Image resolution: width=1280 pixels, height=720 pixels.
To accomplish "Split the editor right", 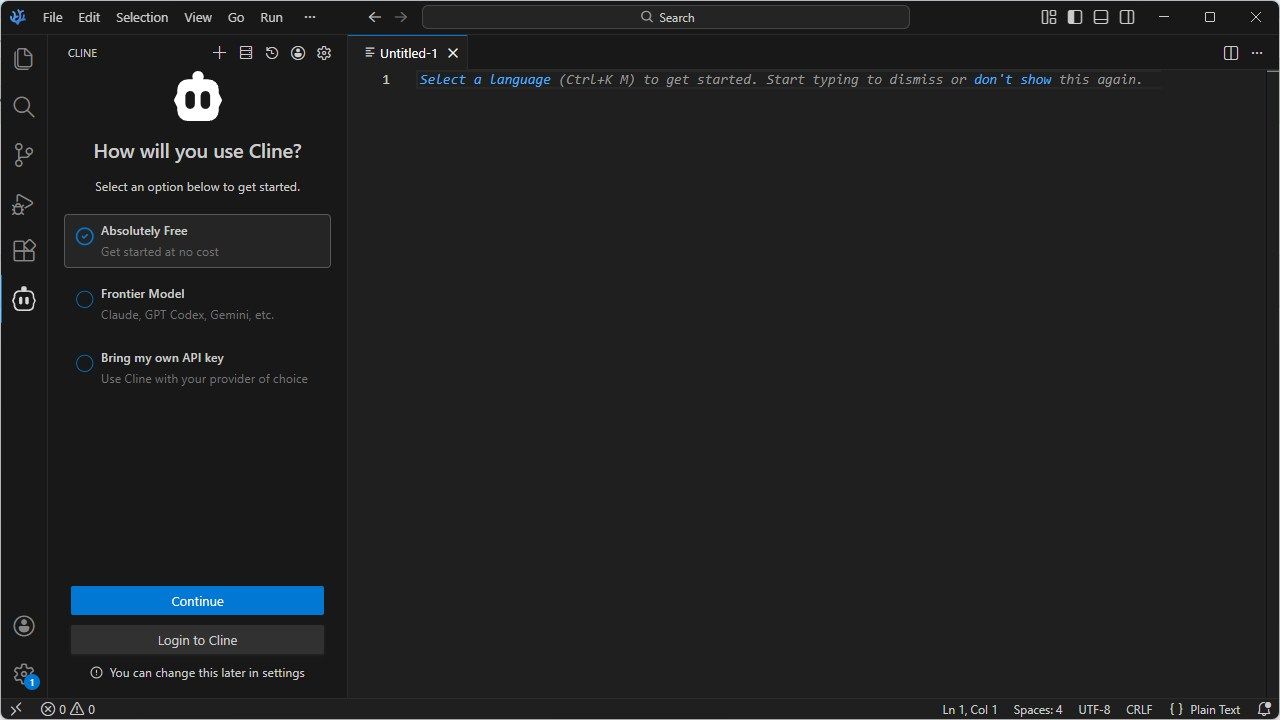I will click(x=1231, y=53).
